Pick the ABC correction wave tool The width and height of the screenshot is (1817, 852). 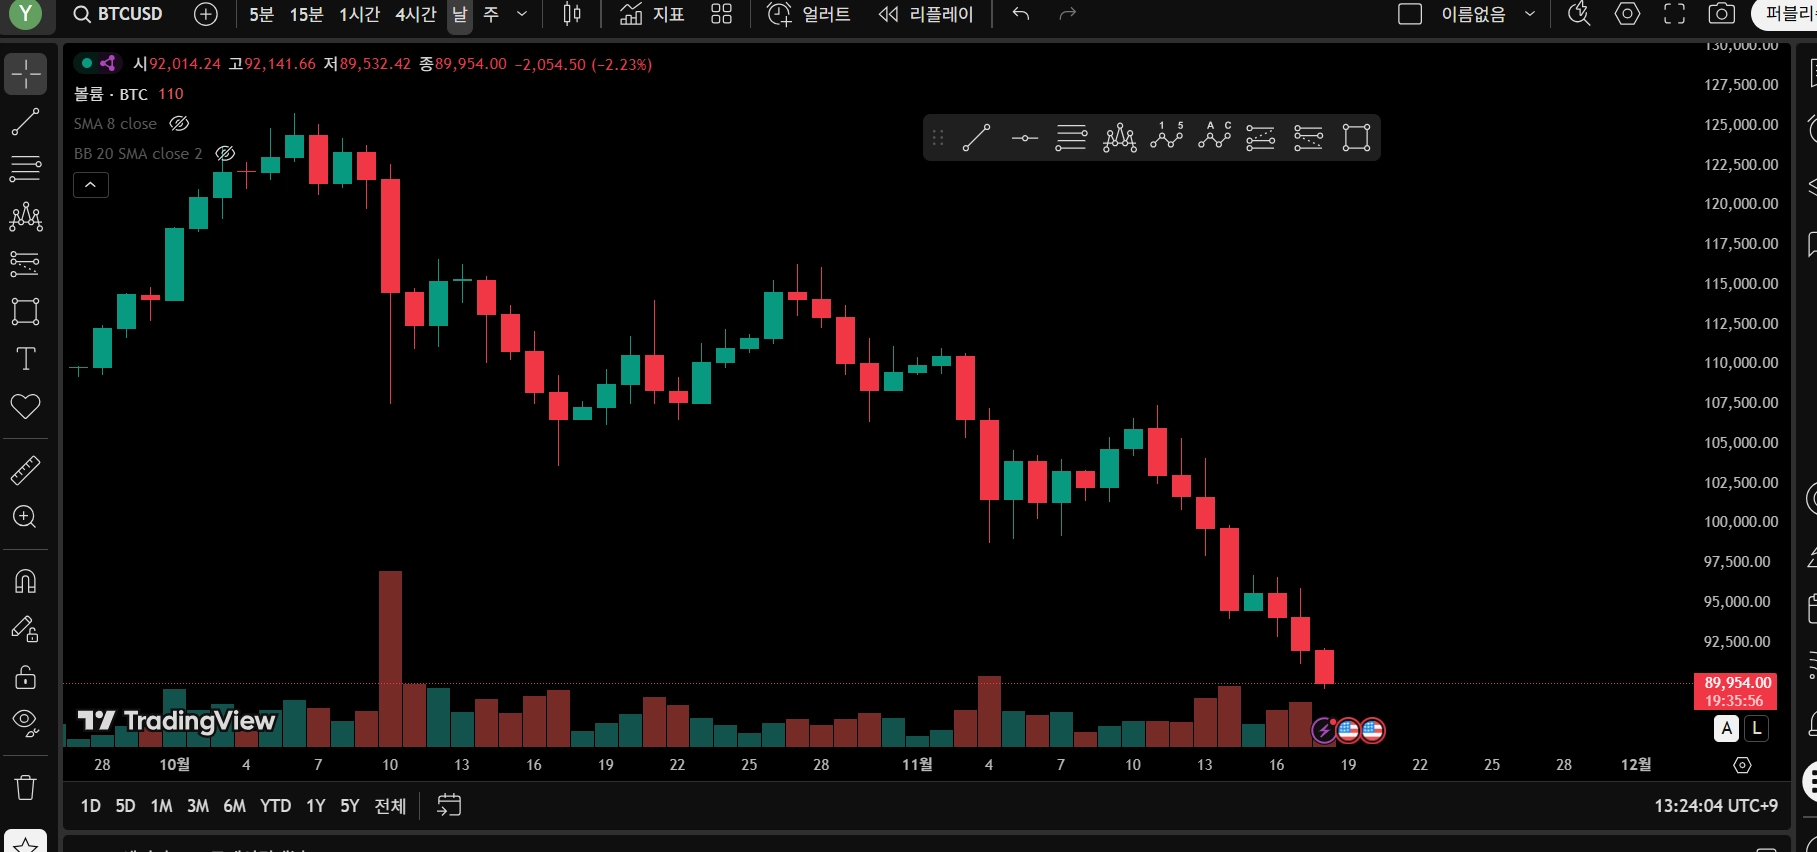coord(1214,138)
